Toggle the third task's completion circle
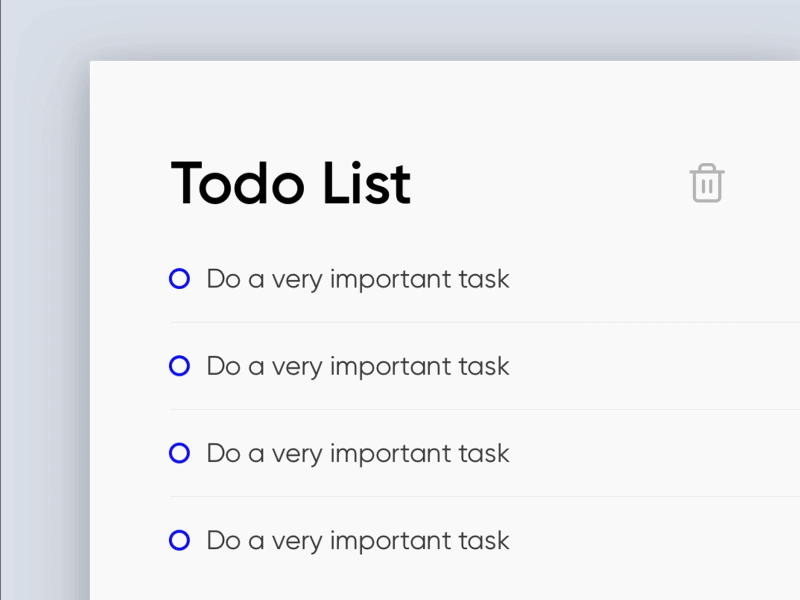Viewport: 800px width, 600px height. 179,453
